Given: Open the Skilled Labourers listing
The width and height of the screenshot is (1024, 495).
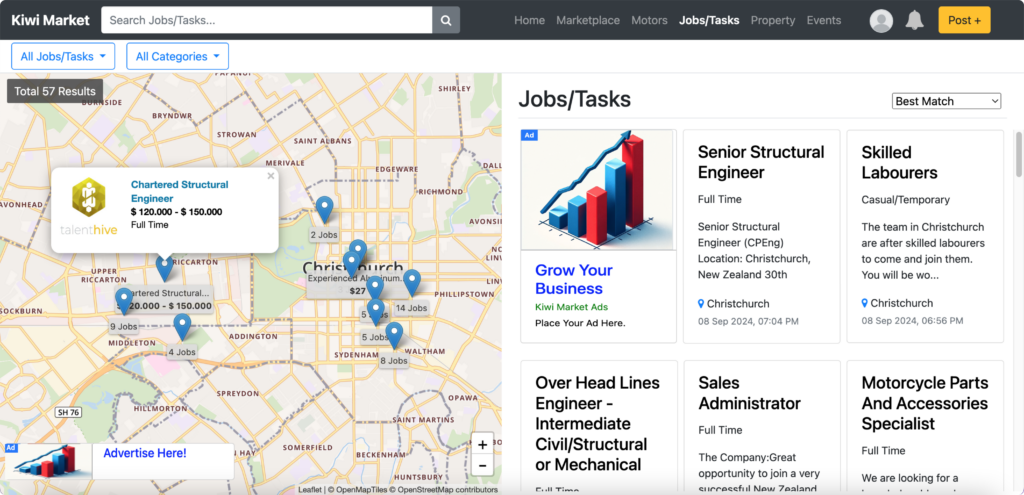Looking at the screenshot, I should click(899, 162).
